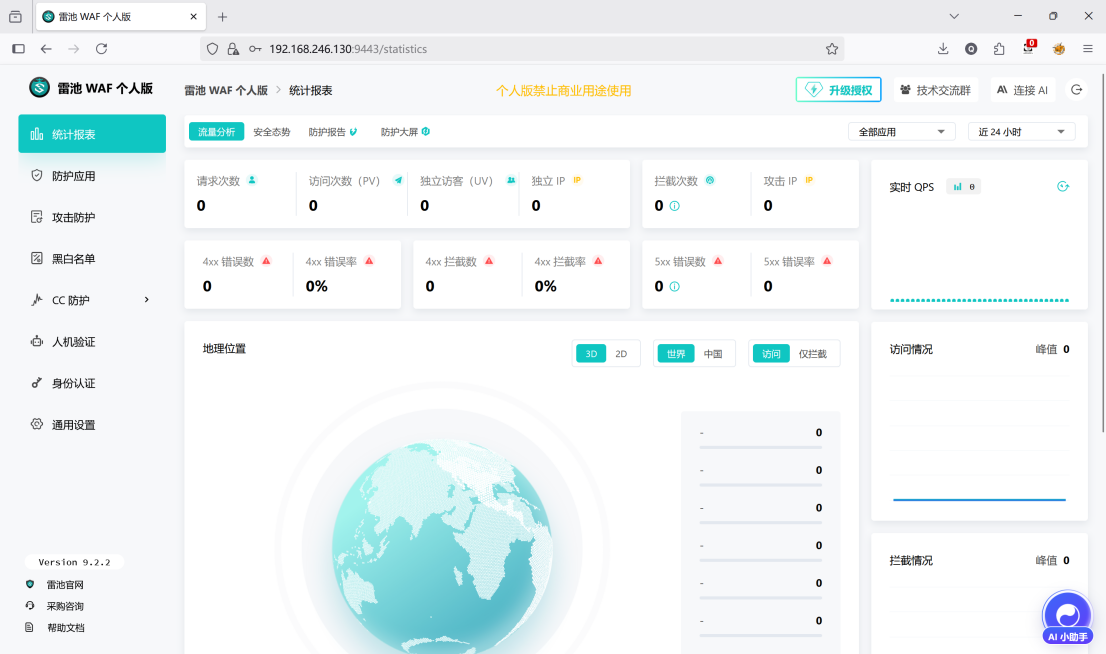Click warning icon beside 4xx 拦截率
Image resolution: width=1106 pixels, height=654 pixels.
point(598,260)
